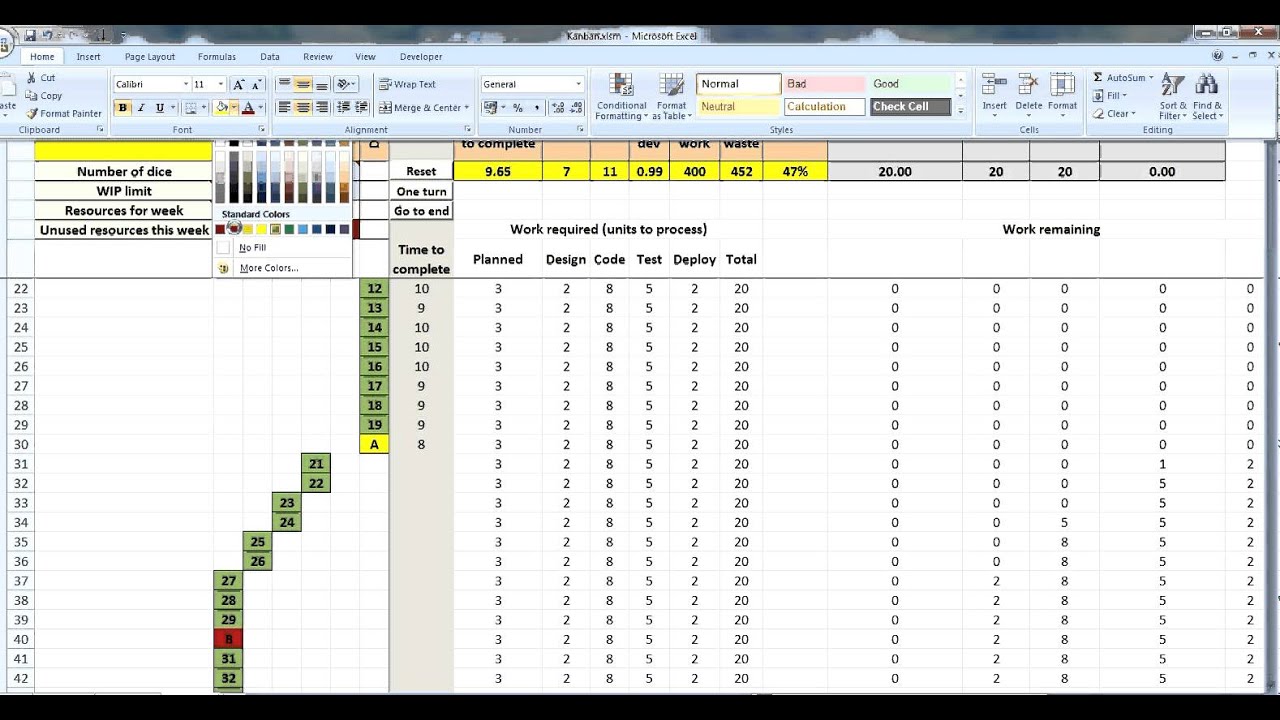Open the Clear dropdown in Editing
Screen dimensions: 1280x720
coord(1114,114)
